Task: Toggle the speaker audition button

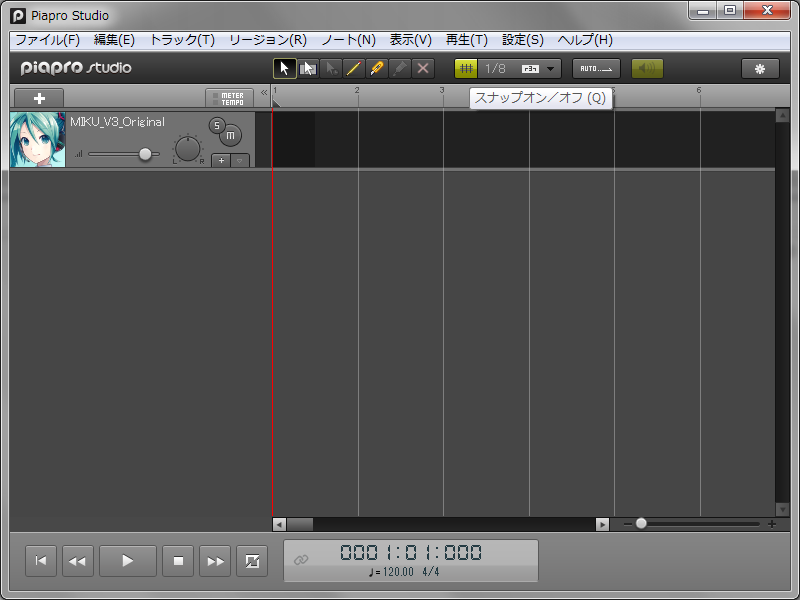Action: [647, 68]
